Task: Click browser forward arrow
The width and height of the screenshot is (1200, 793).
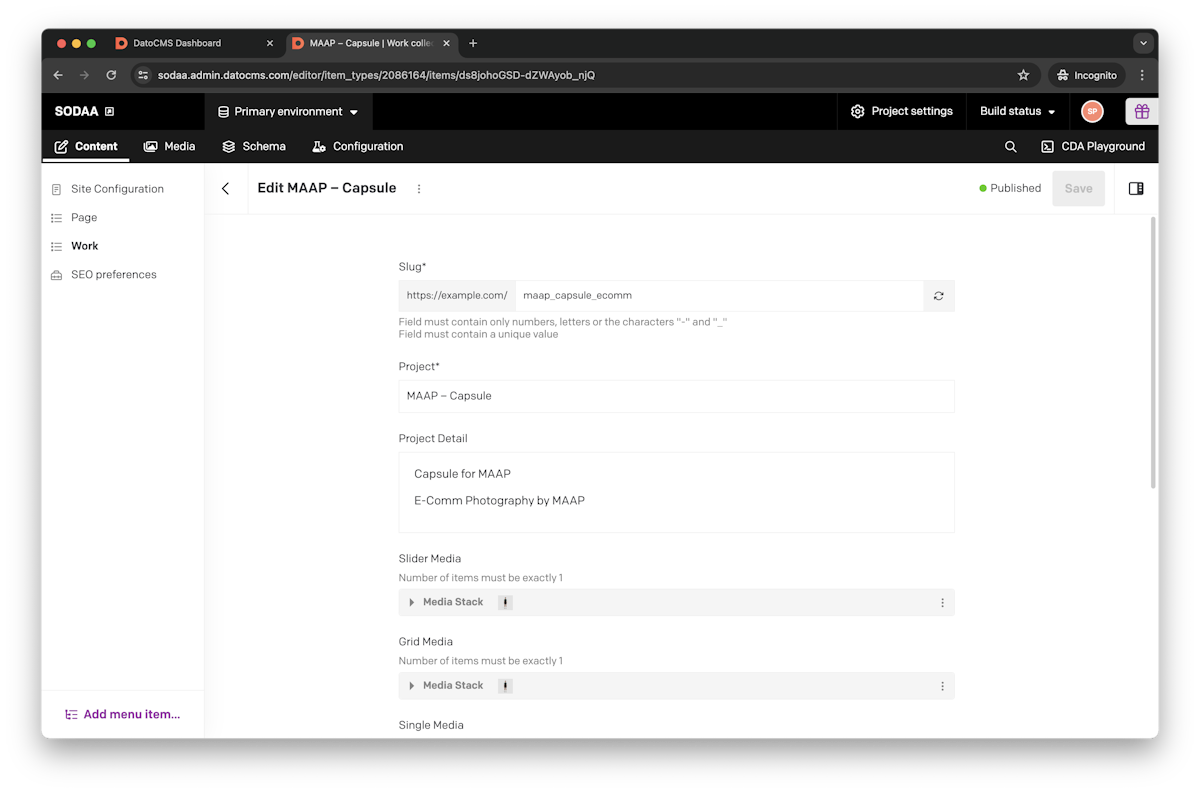Action: click(x=84, y=75)
